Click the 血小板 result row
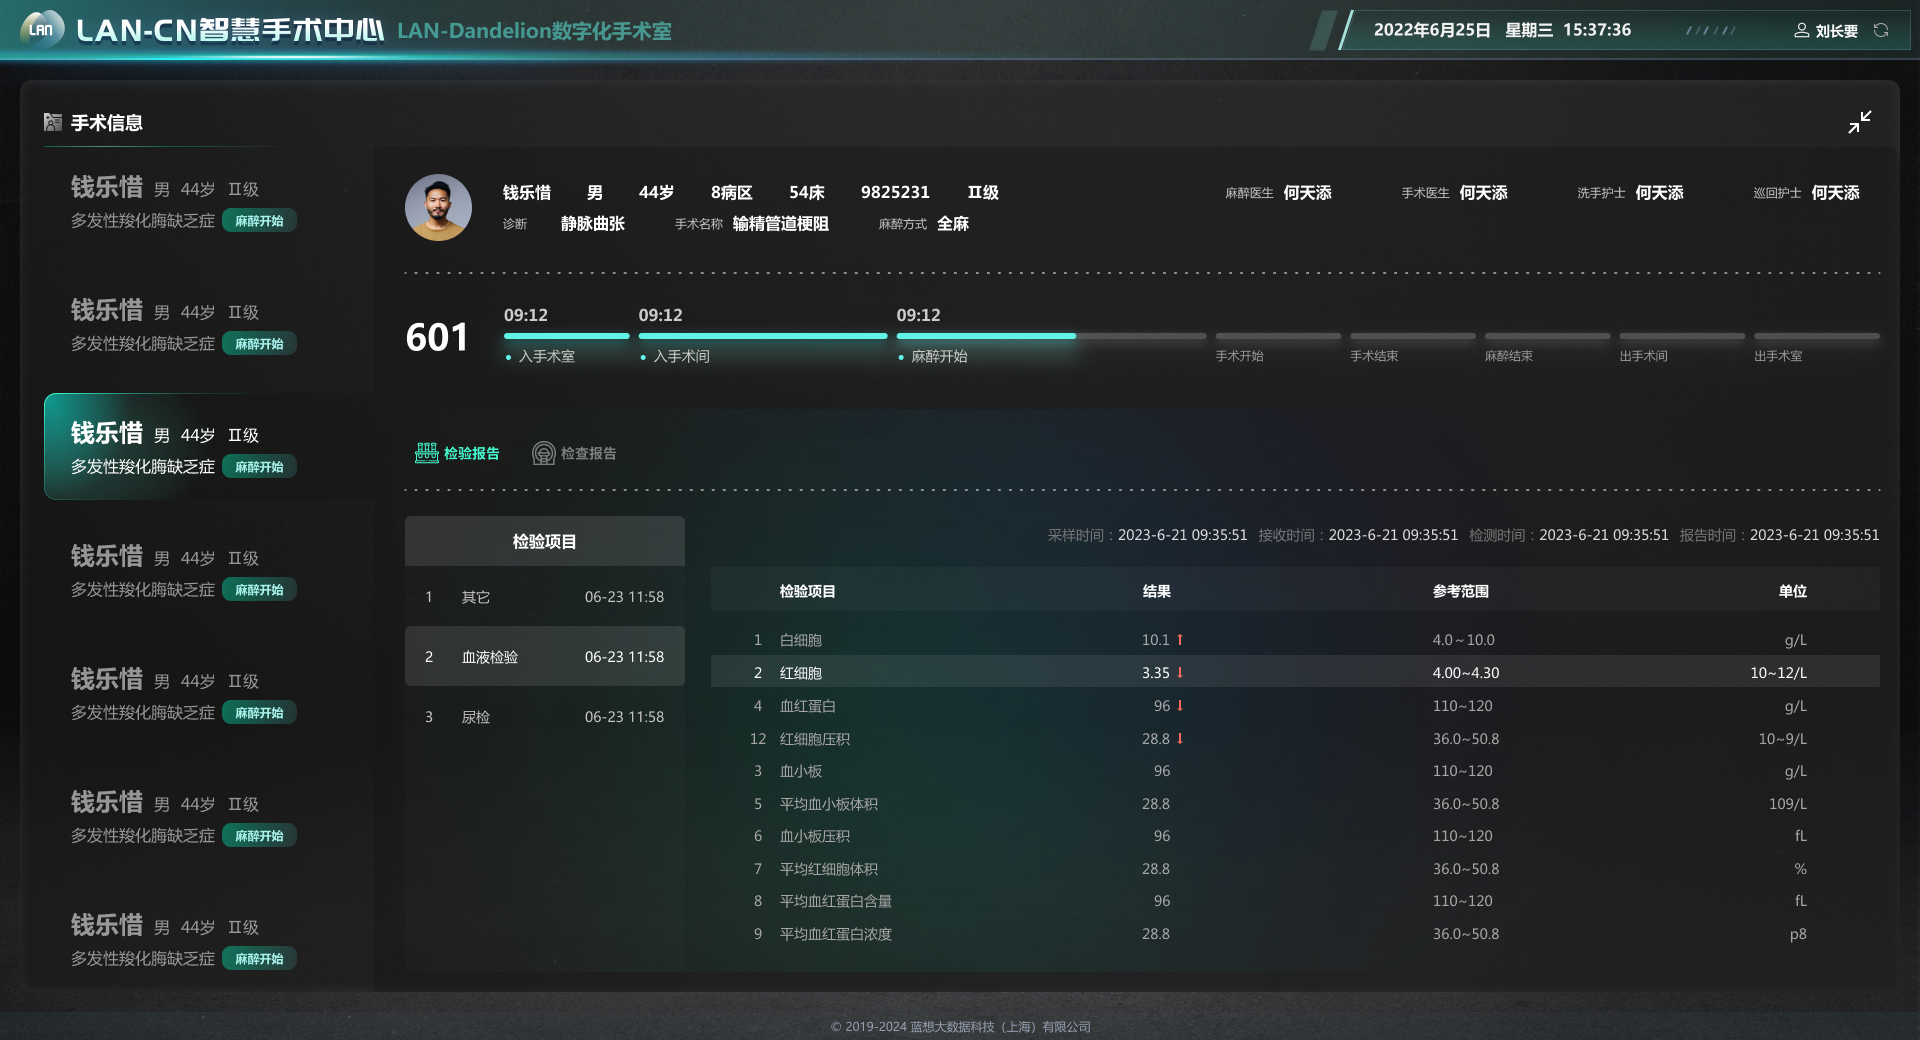Image resolution: width=1920 pixels, height=1040 pixels. pyautogui.click(x=1295, y=771)
